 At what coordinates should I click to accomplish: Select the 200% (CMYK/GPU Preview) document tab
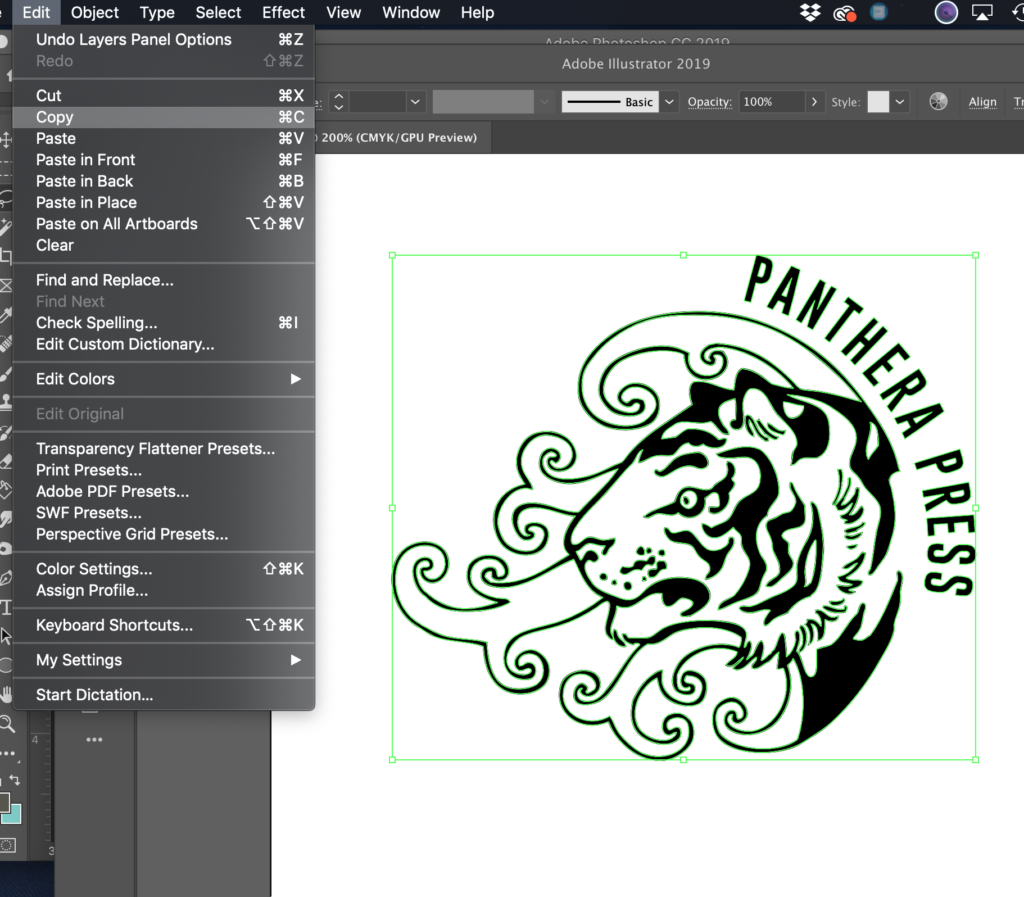pos(399,138)
